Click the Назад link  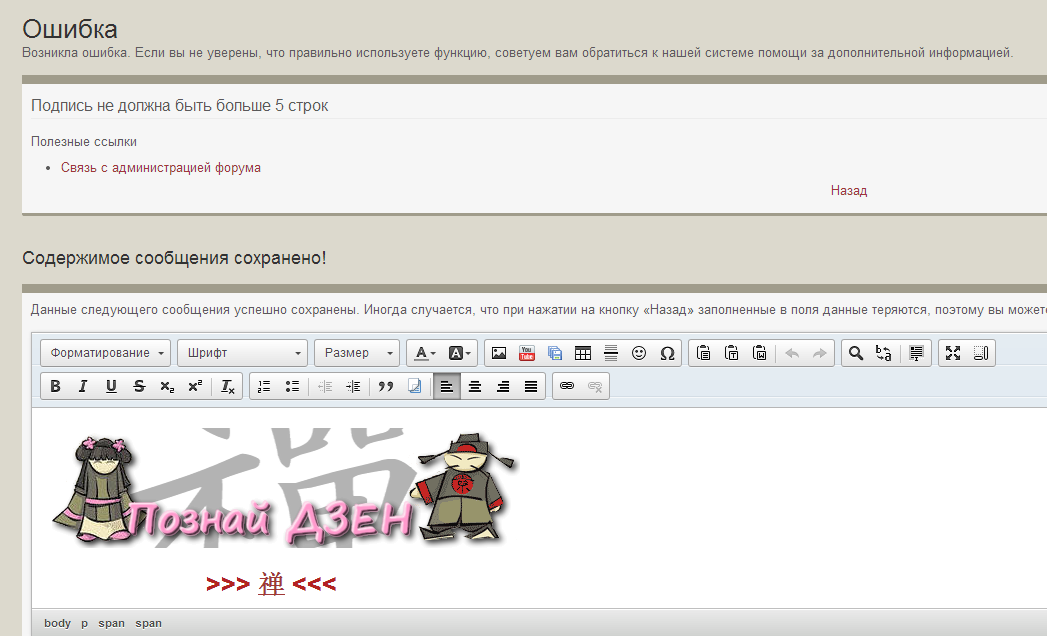coord(849,190)
